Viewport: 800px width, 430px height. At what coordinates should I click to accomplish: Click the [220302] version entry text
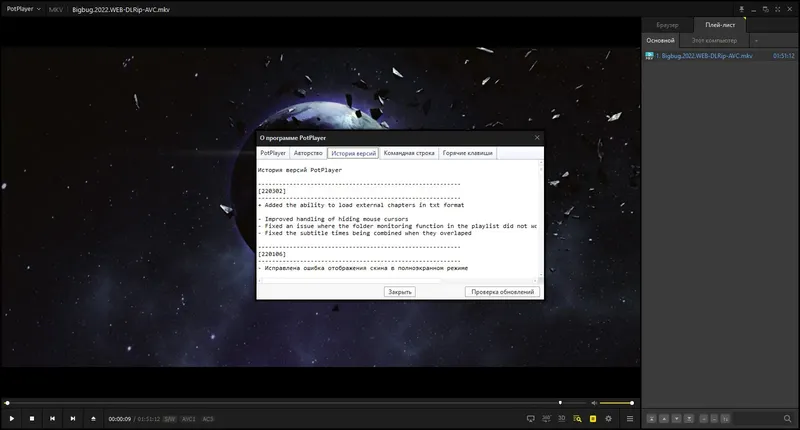click(x=272, y=191)
